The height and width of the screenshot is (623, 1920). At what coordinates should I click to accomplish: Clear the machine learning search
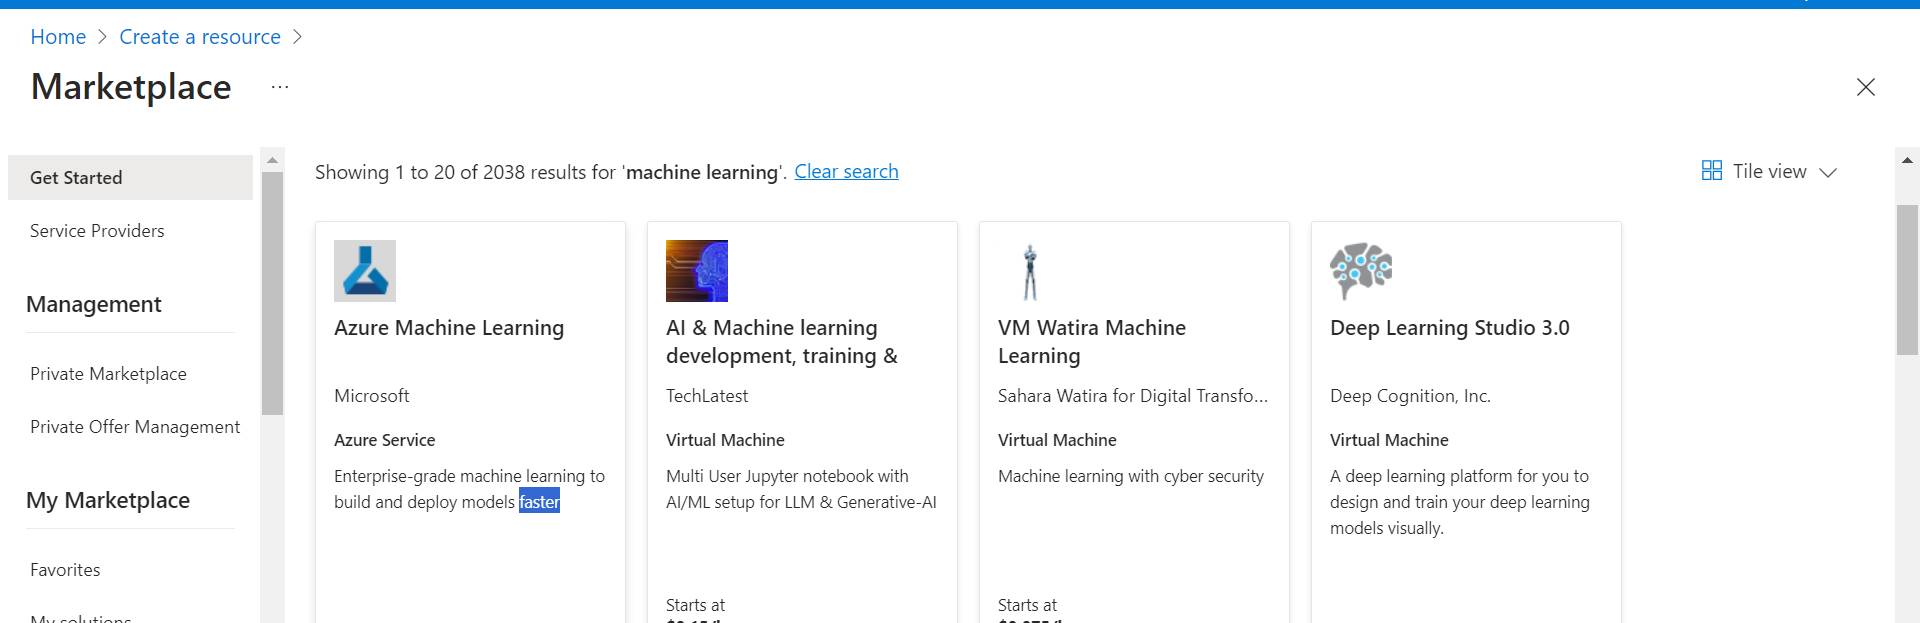point(846,171)
